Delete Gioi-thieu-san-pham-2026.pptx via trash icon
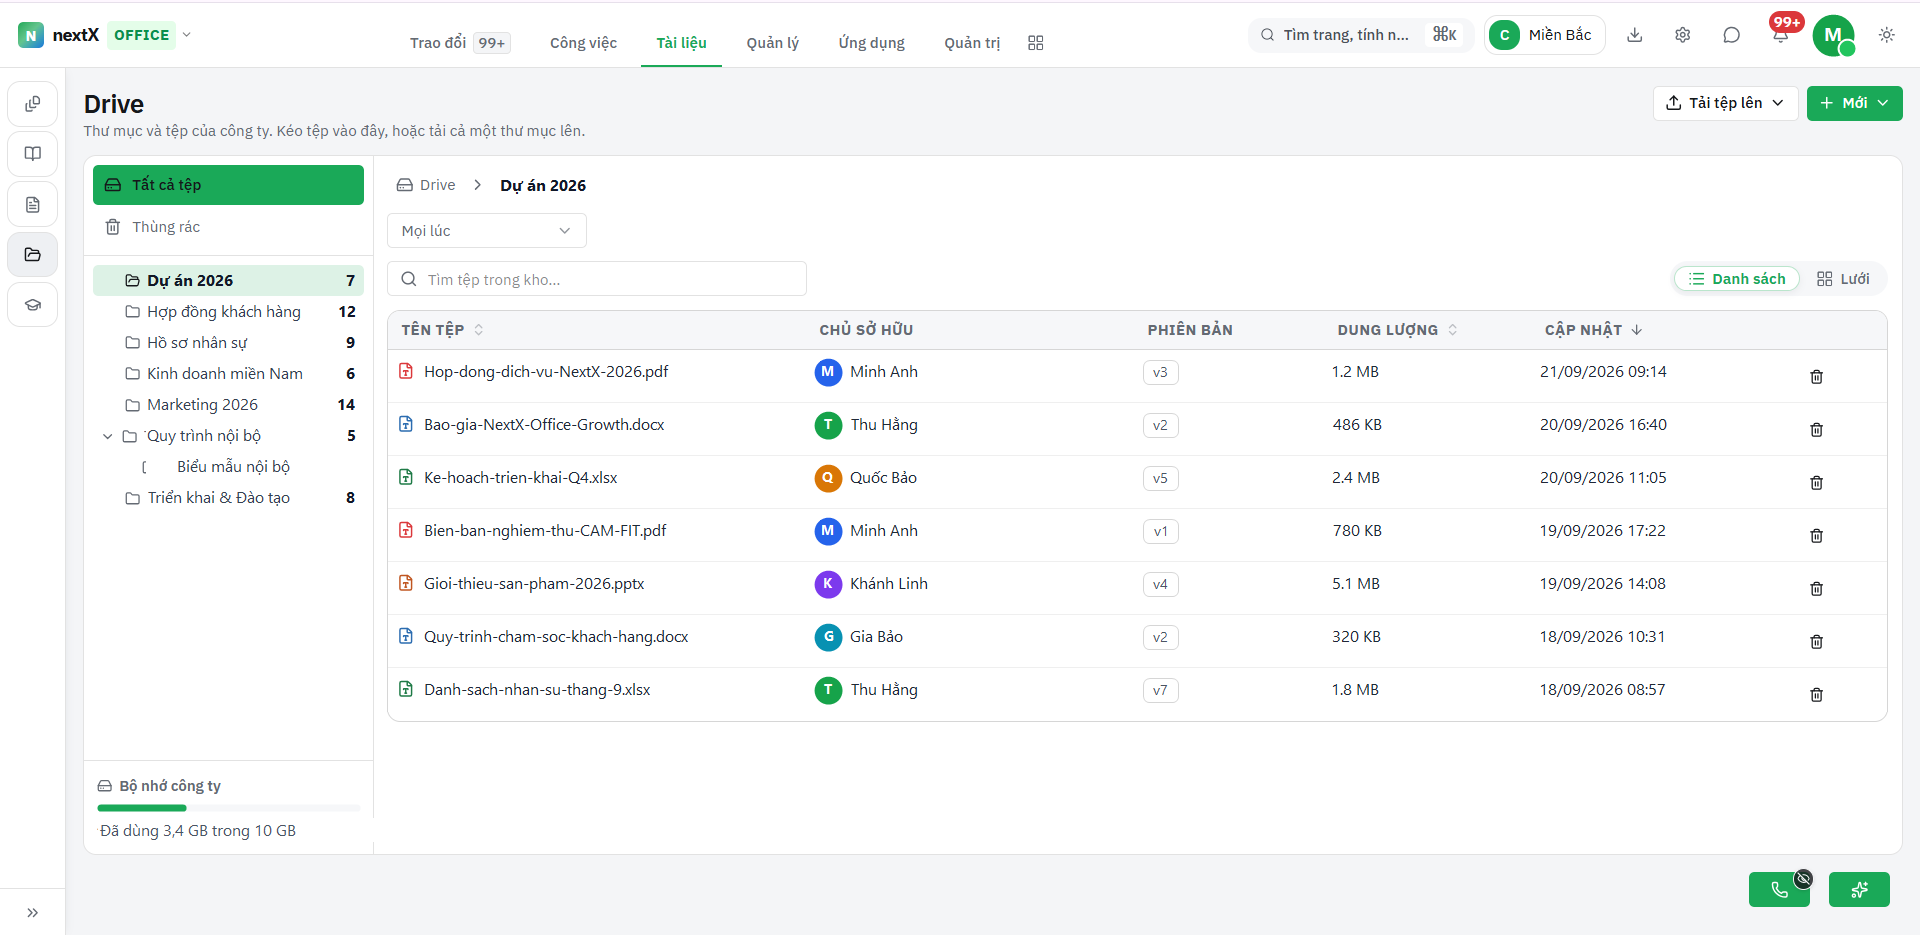Viewport: 1920px width, 935px height. pyautogui.click(x=1816, y=589)
